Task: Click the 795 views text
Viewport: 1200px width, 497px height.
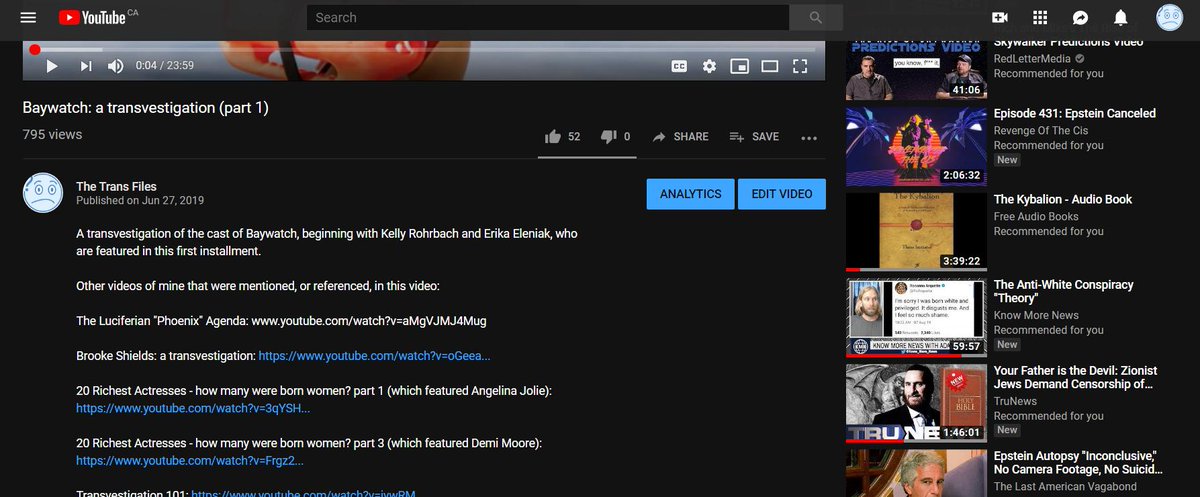Action: 53,134
